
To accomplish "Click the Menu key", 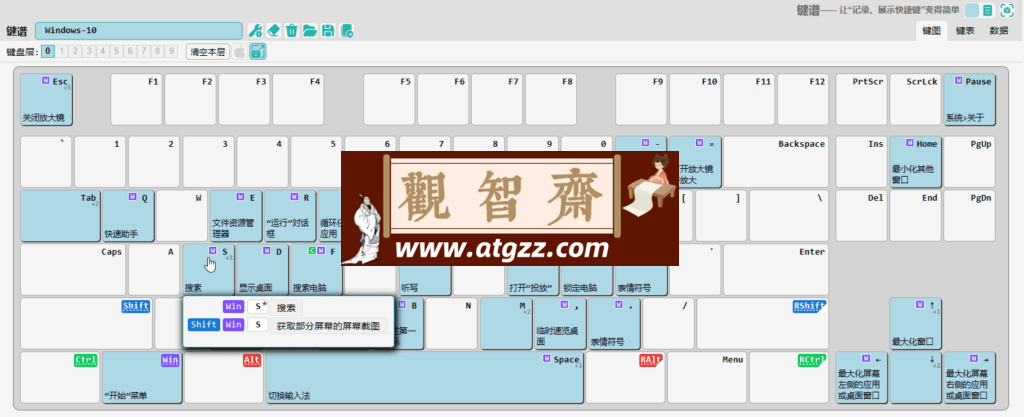I will (x=707, y=378).
